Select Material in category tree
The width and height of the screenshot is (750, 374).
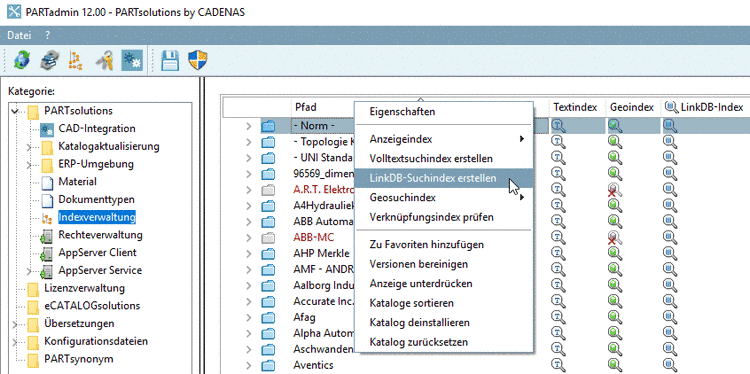[x=77, y=182]
